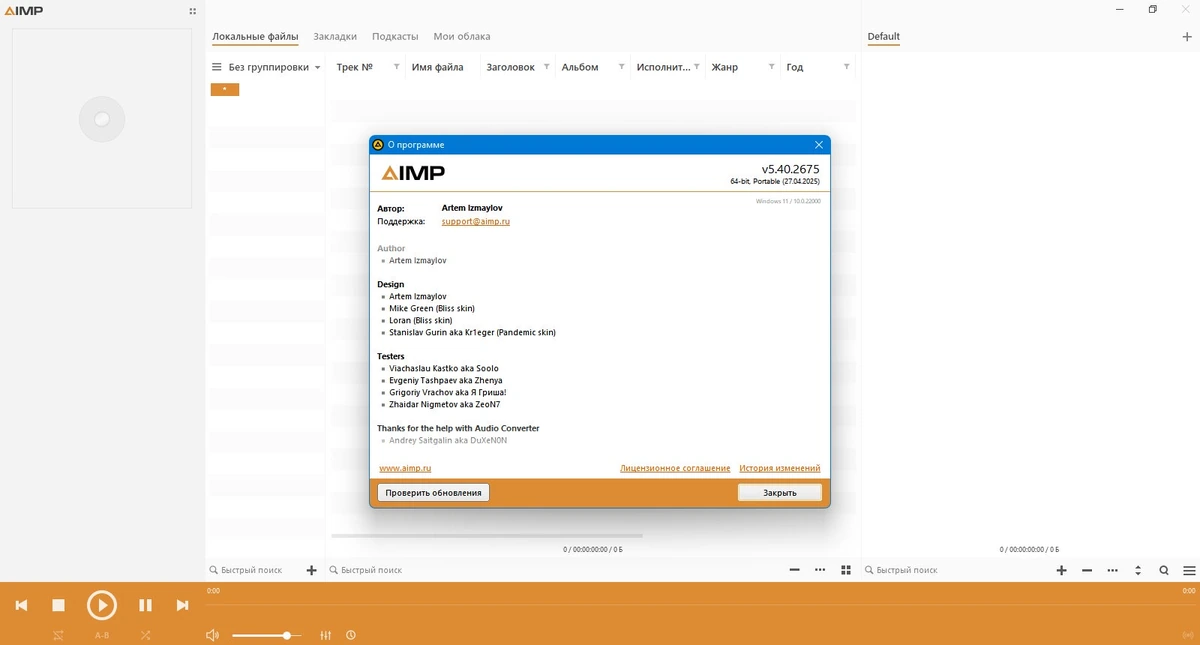Close the О программе dialog with X
This screenshot has width=1200, height=645.
(819, 145)
